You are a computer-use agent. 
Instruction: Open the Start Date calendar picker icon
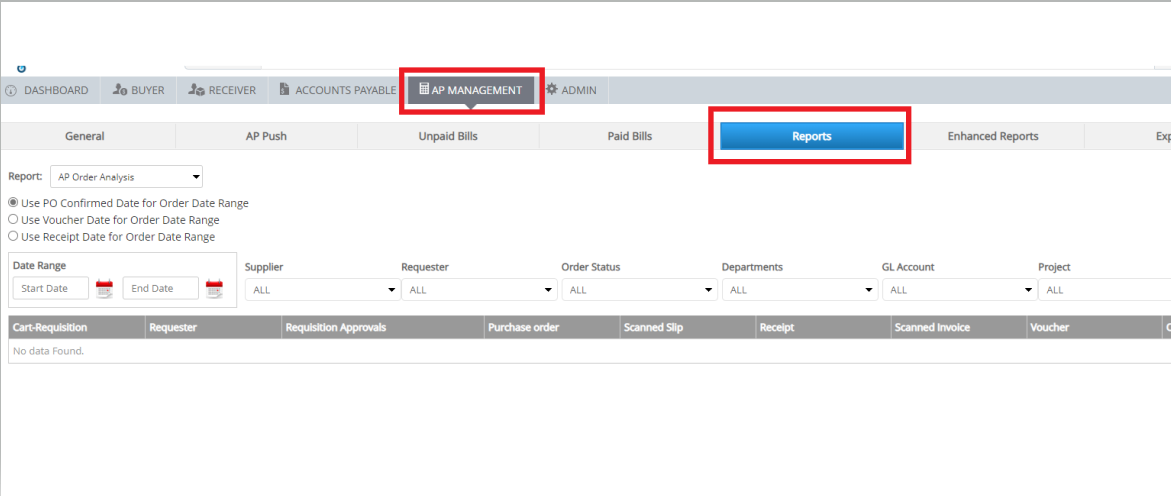click(x=105, y=289)
